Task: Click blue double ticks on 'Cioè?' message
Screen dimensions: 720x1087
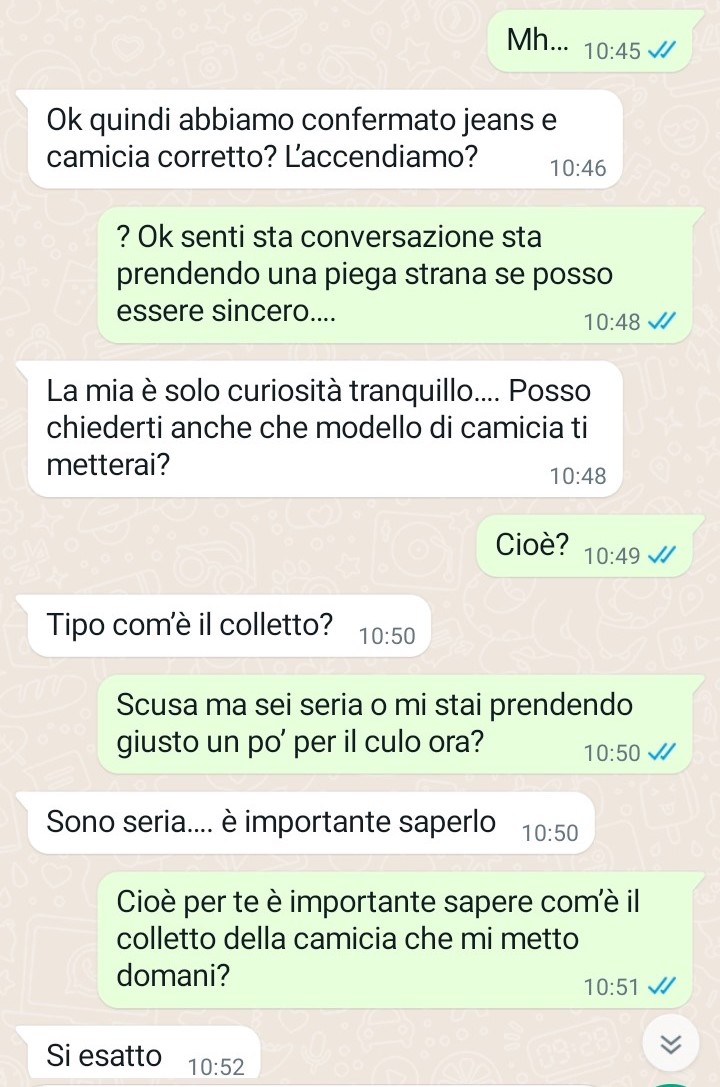Action: (x=660, y=555)
